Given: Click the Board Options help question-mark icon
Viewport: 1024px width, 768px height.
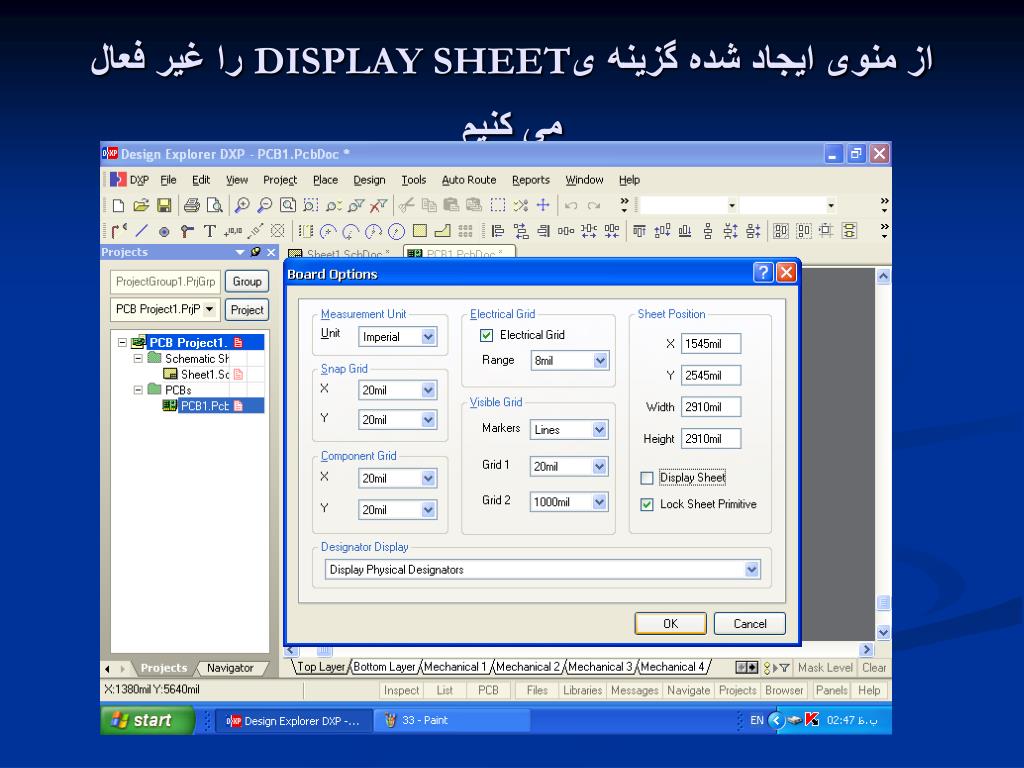Looking at the screenshot, I should tap(763, 272).
